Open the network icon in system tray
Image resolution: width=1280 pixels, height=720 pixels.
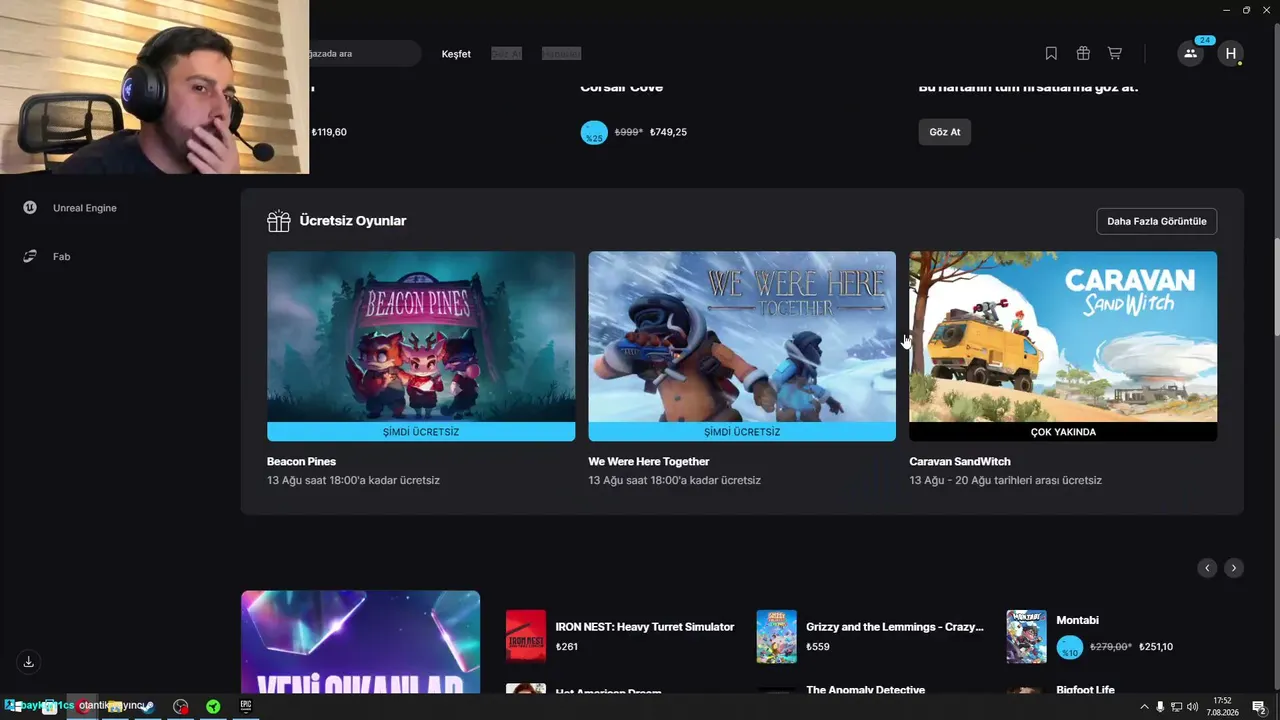(x=1176, y=707)
